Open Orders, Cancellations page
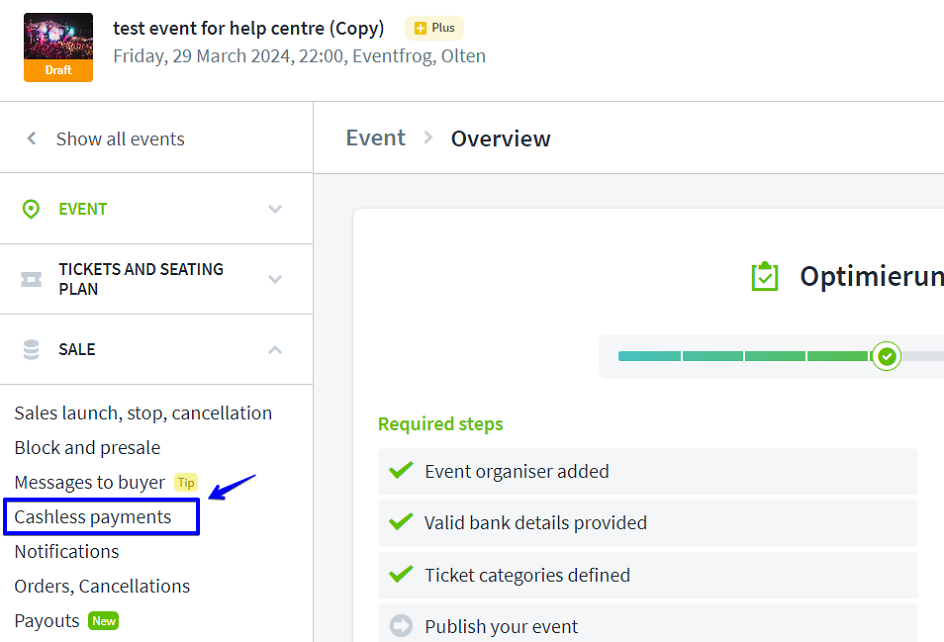The height and width of the screenshot is (642, 944). [x=102, y=586]
